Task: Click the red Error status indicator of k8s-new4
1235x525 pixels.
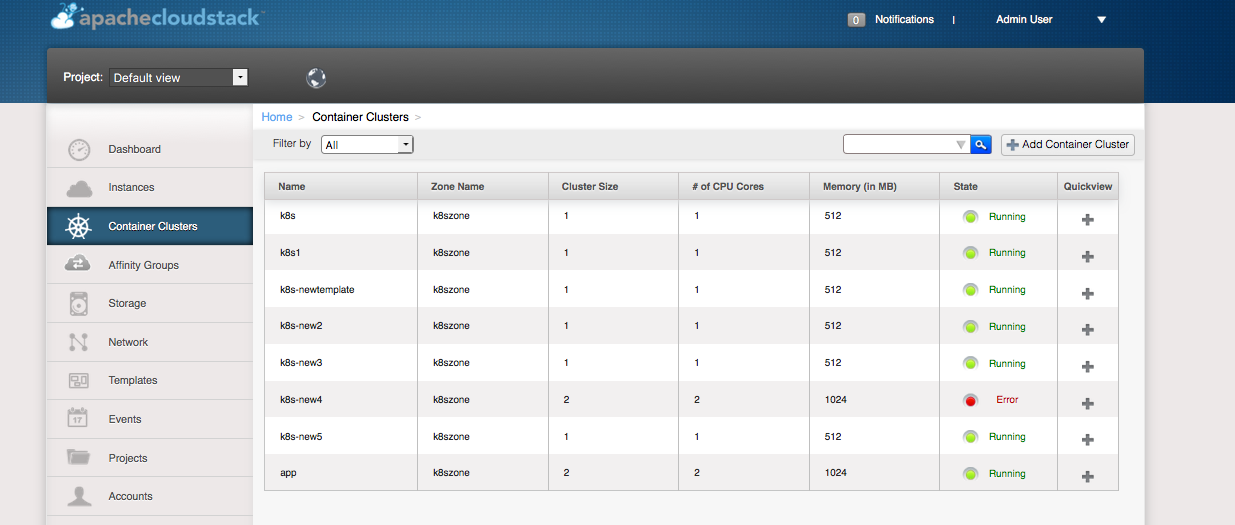Action: point(970,400)
